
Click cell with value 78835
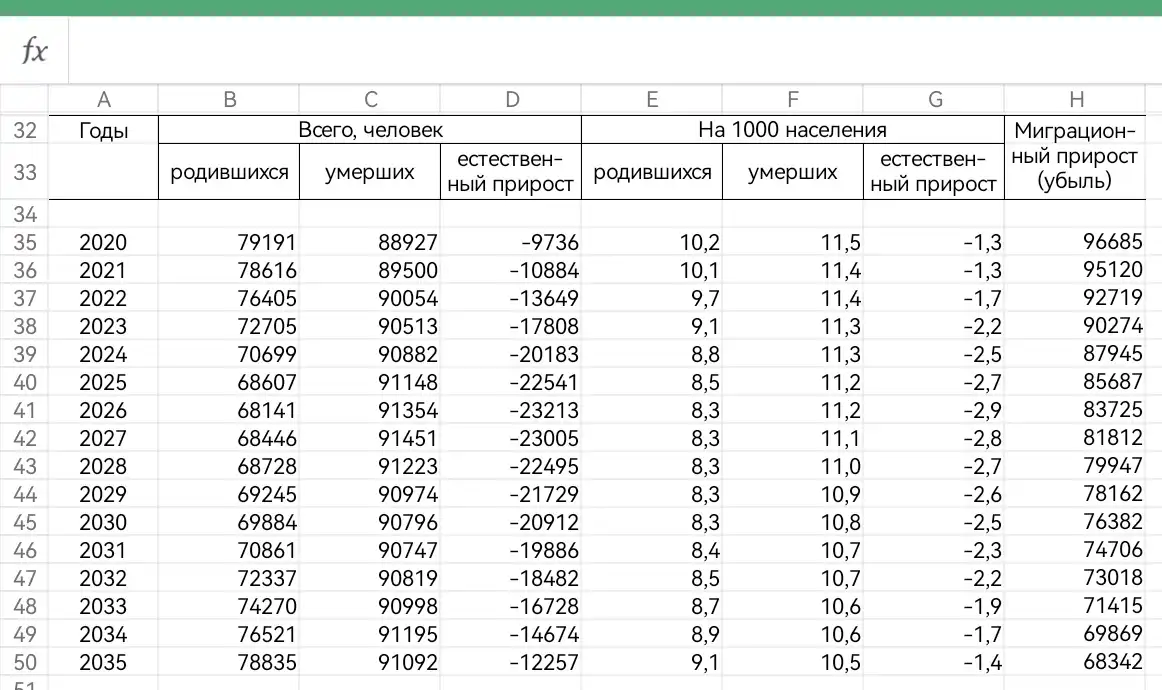coord(229,663)
